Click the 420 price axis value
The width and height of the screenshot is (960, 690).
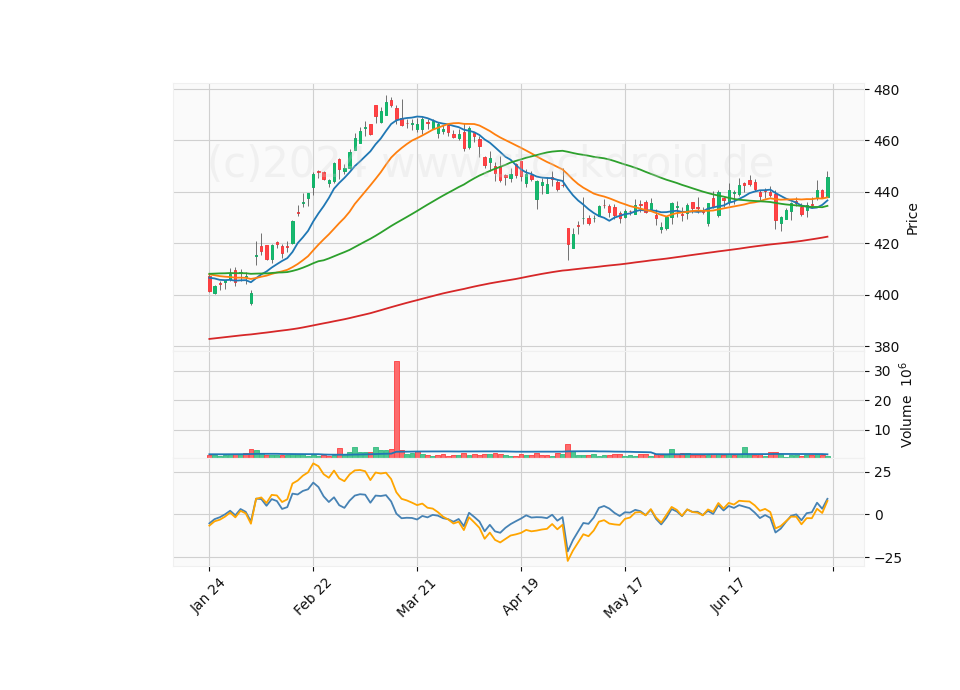[x=887, y=244]
